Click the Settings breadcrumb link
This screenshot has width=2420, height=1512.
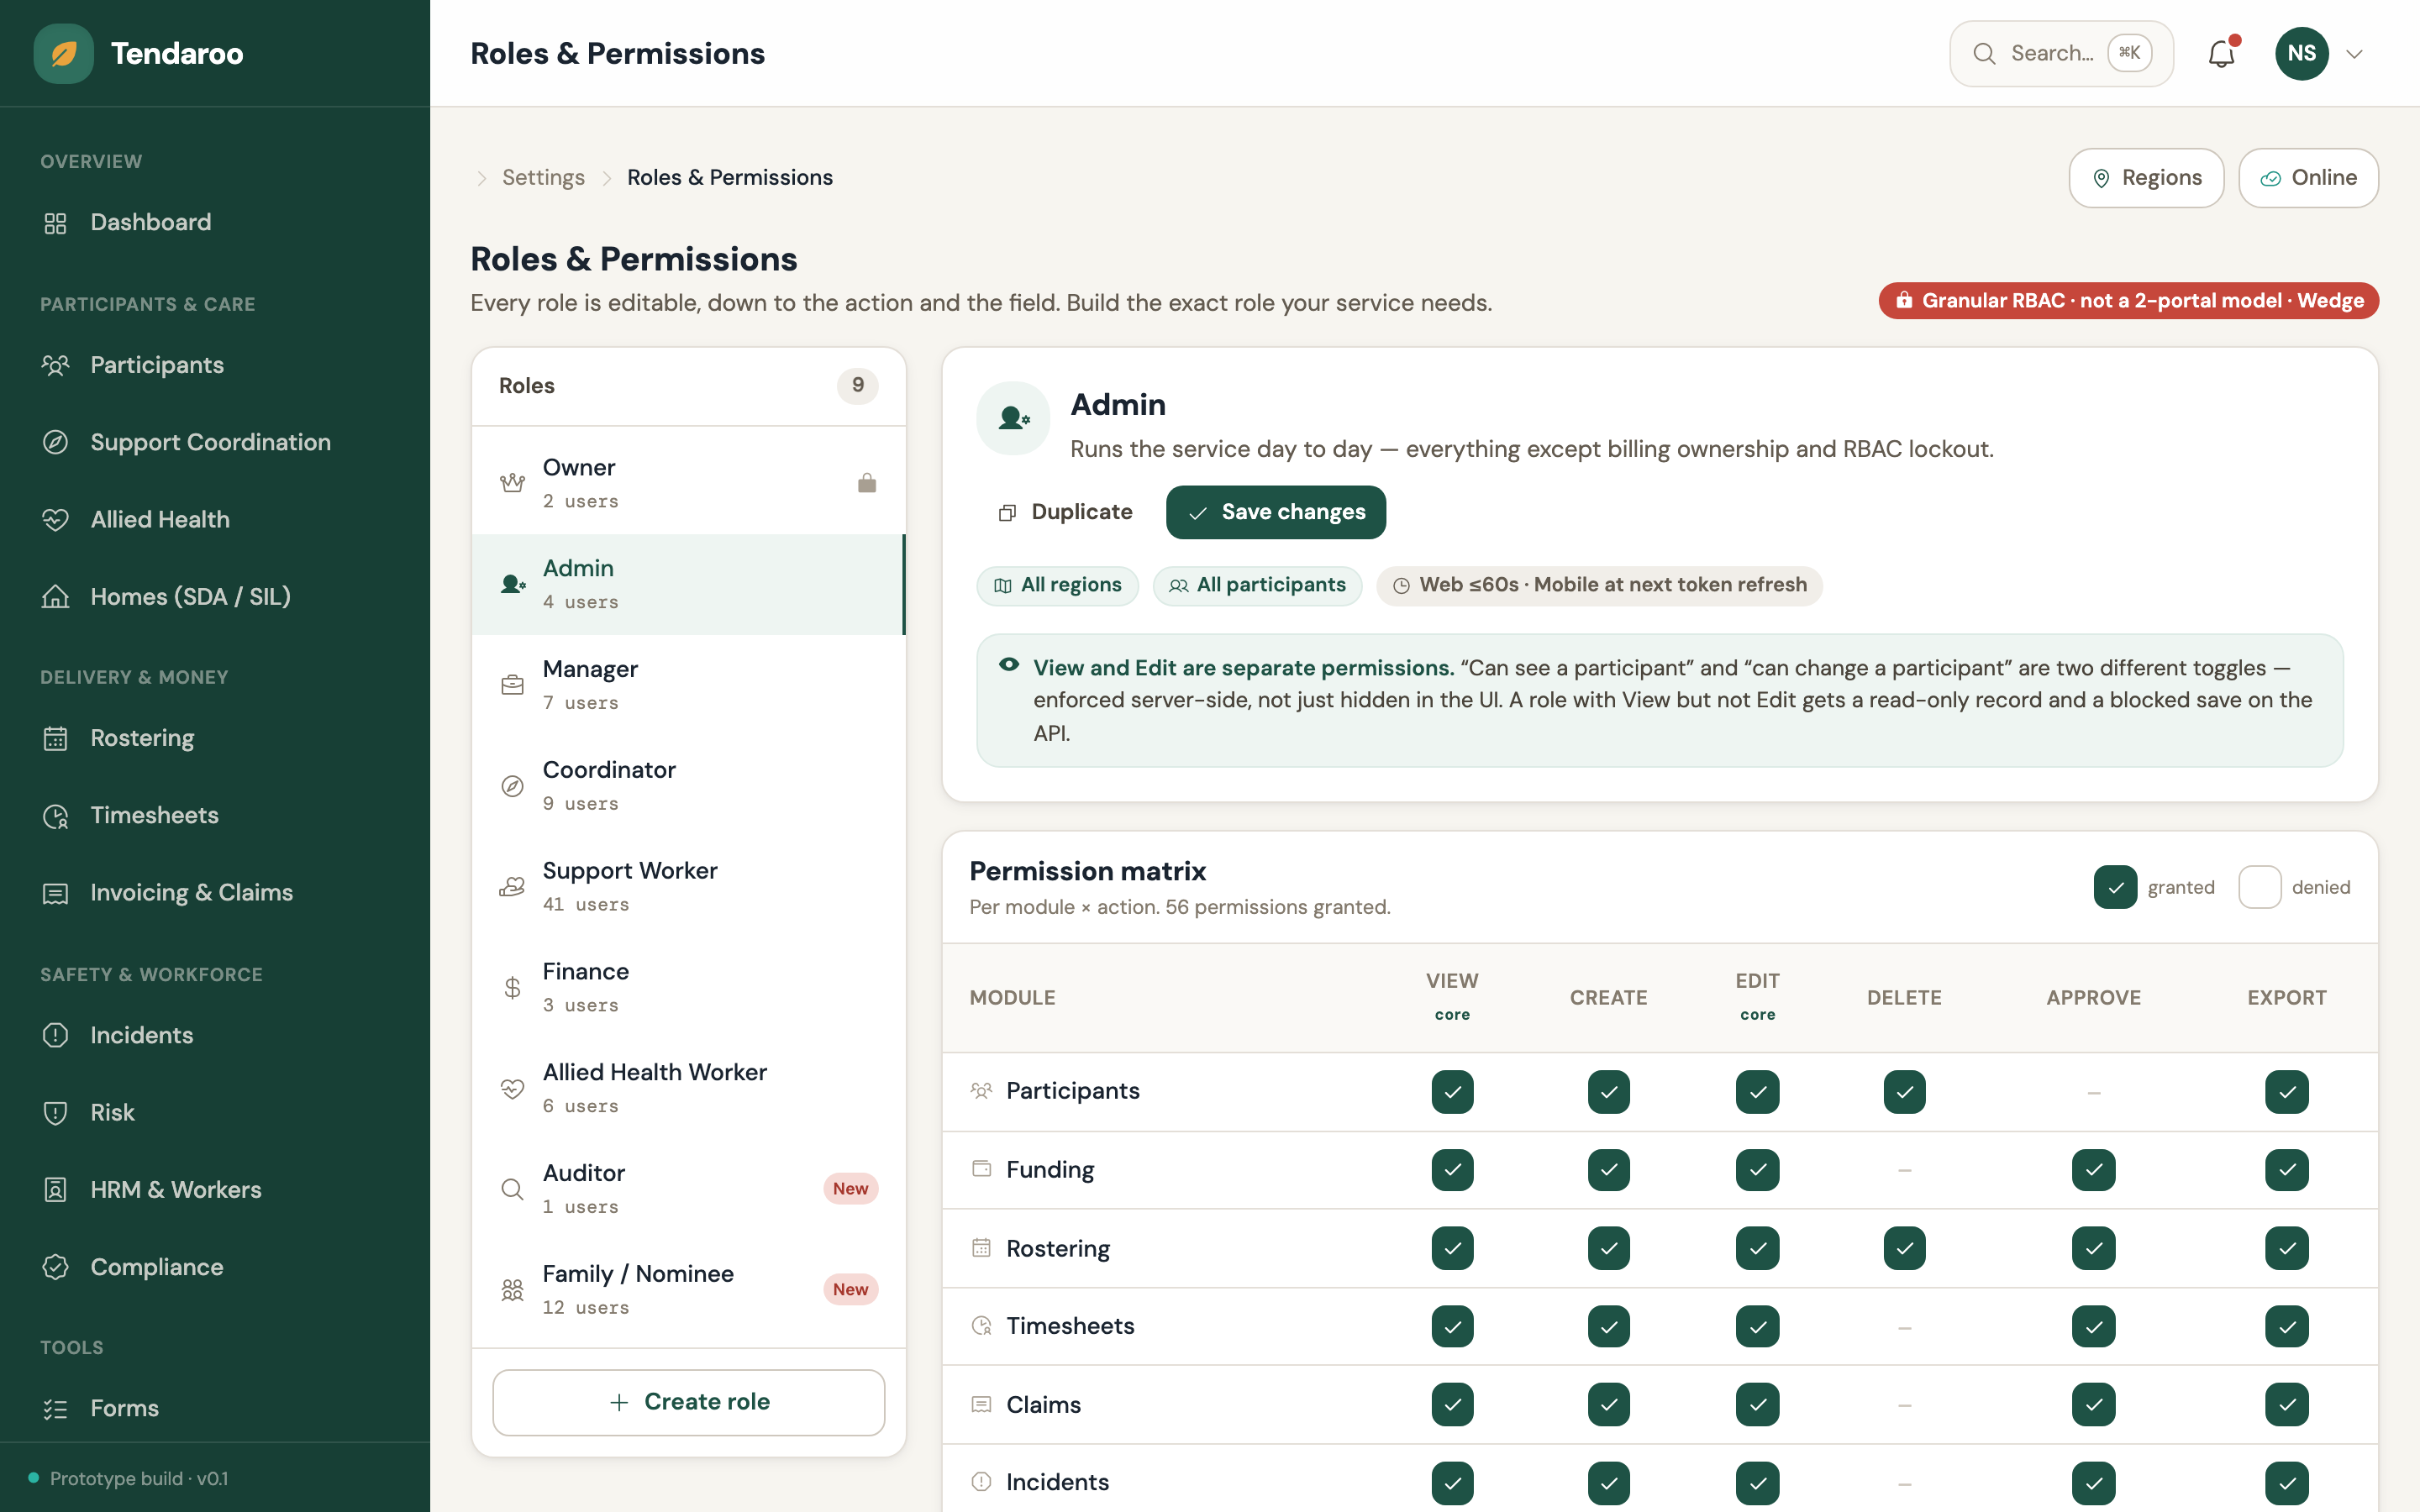[x=543, y=177]
